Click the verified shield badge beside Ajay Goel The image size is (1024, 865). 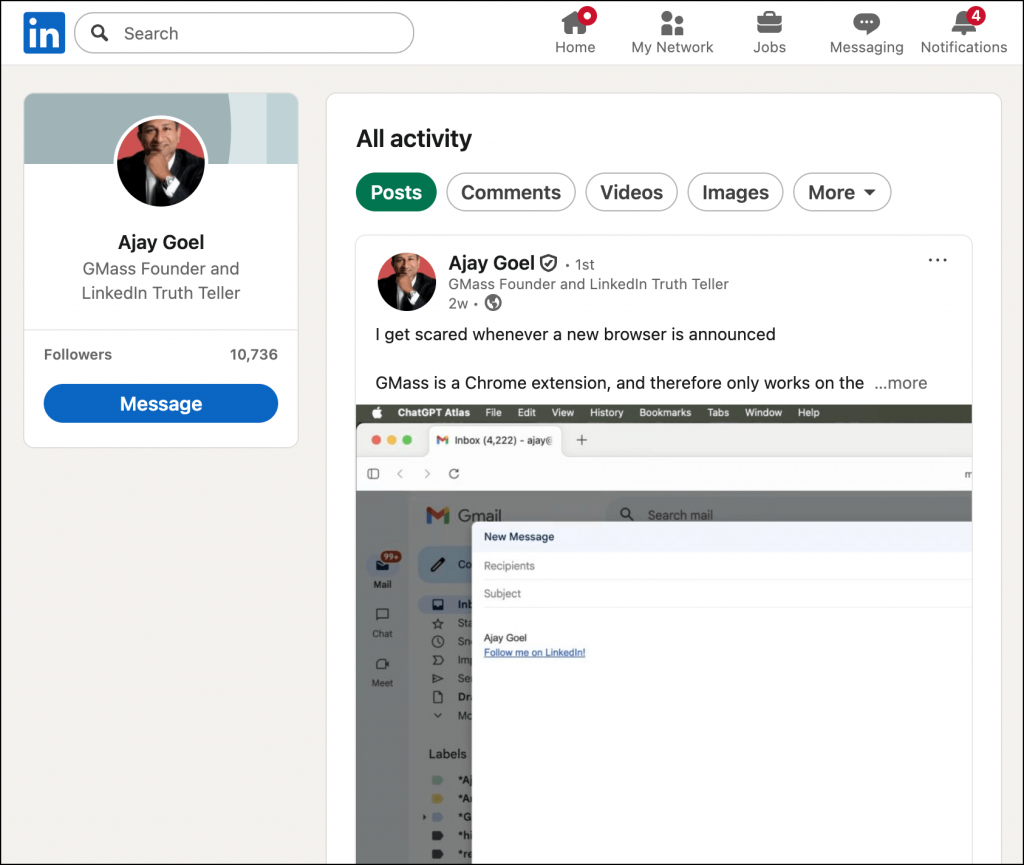click(548, 263)
